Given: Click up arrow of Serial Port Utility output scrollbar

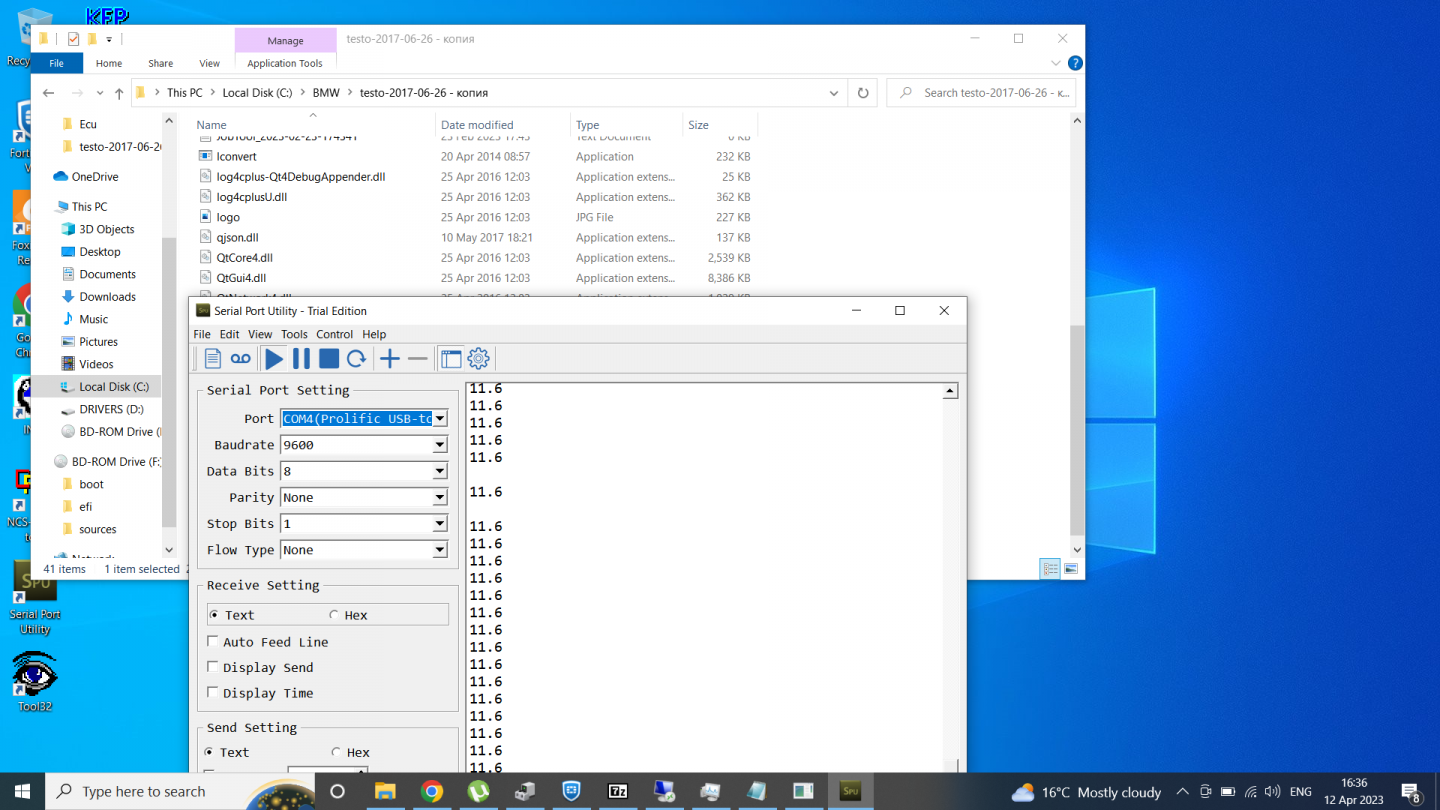Looking at the screenshot, I should tap(950, 391).
